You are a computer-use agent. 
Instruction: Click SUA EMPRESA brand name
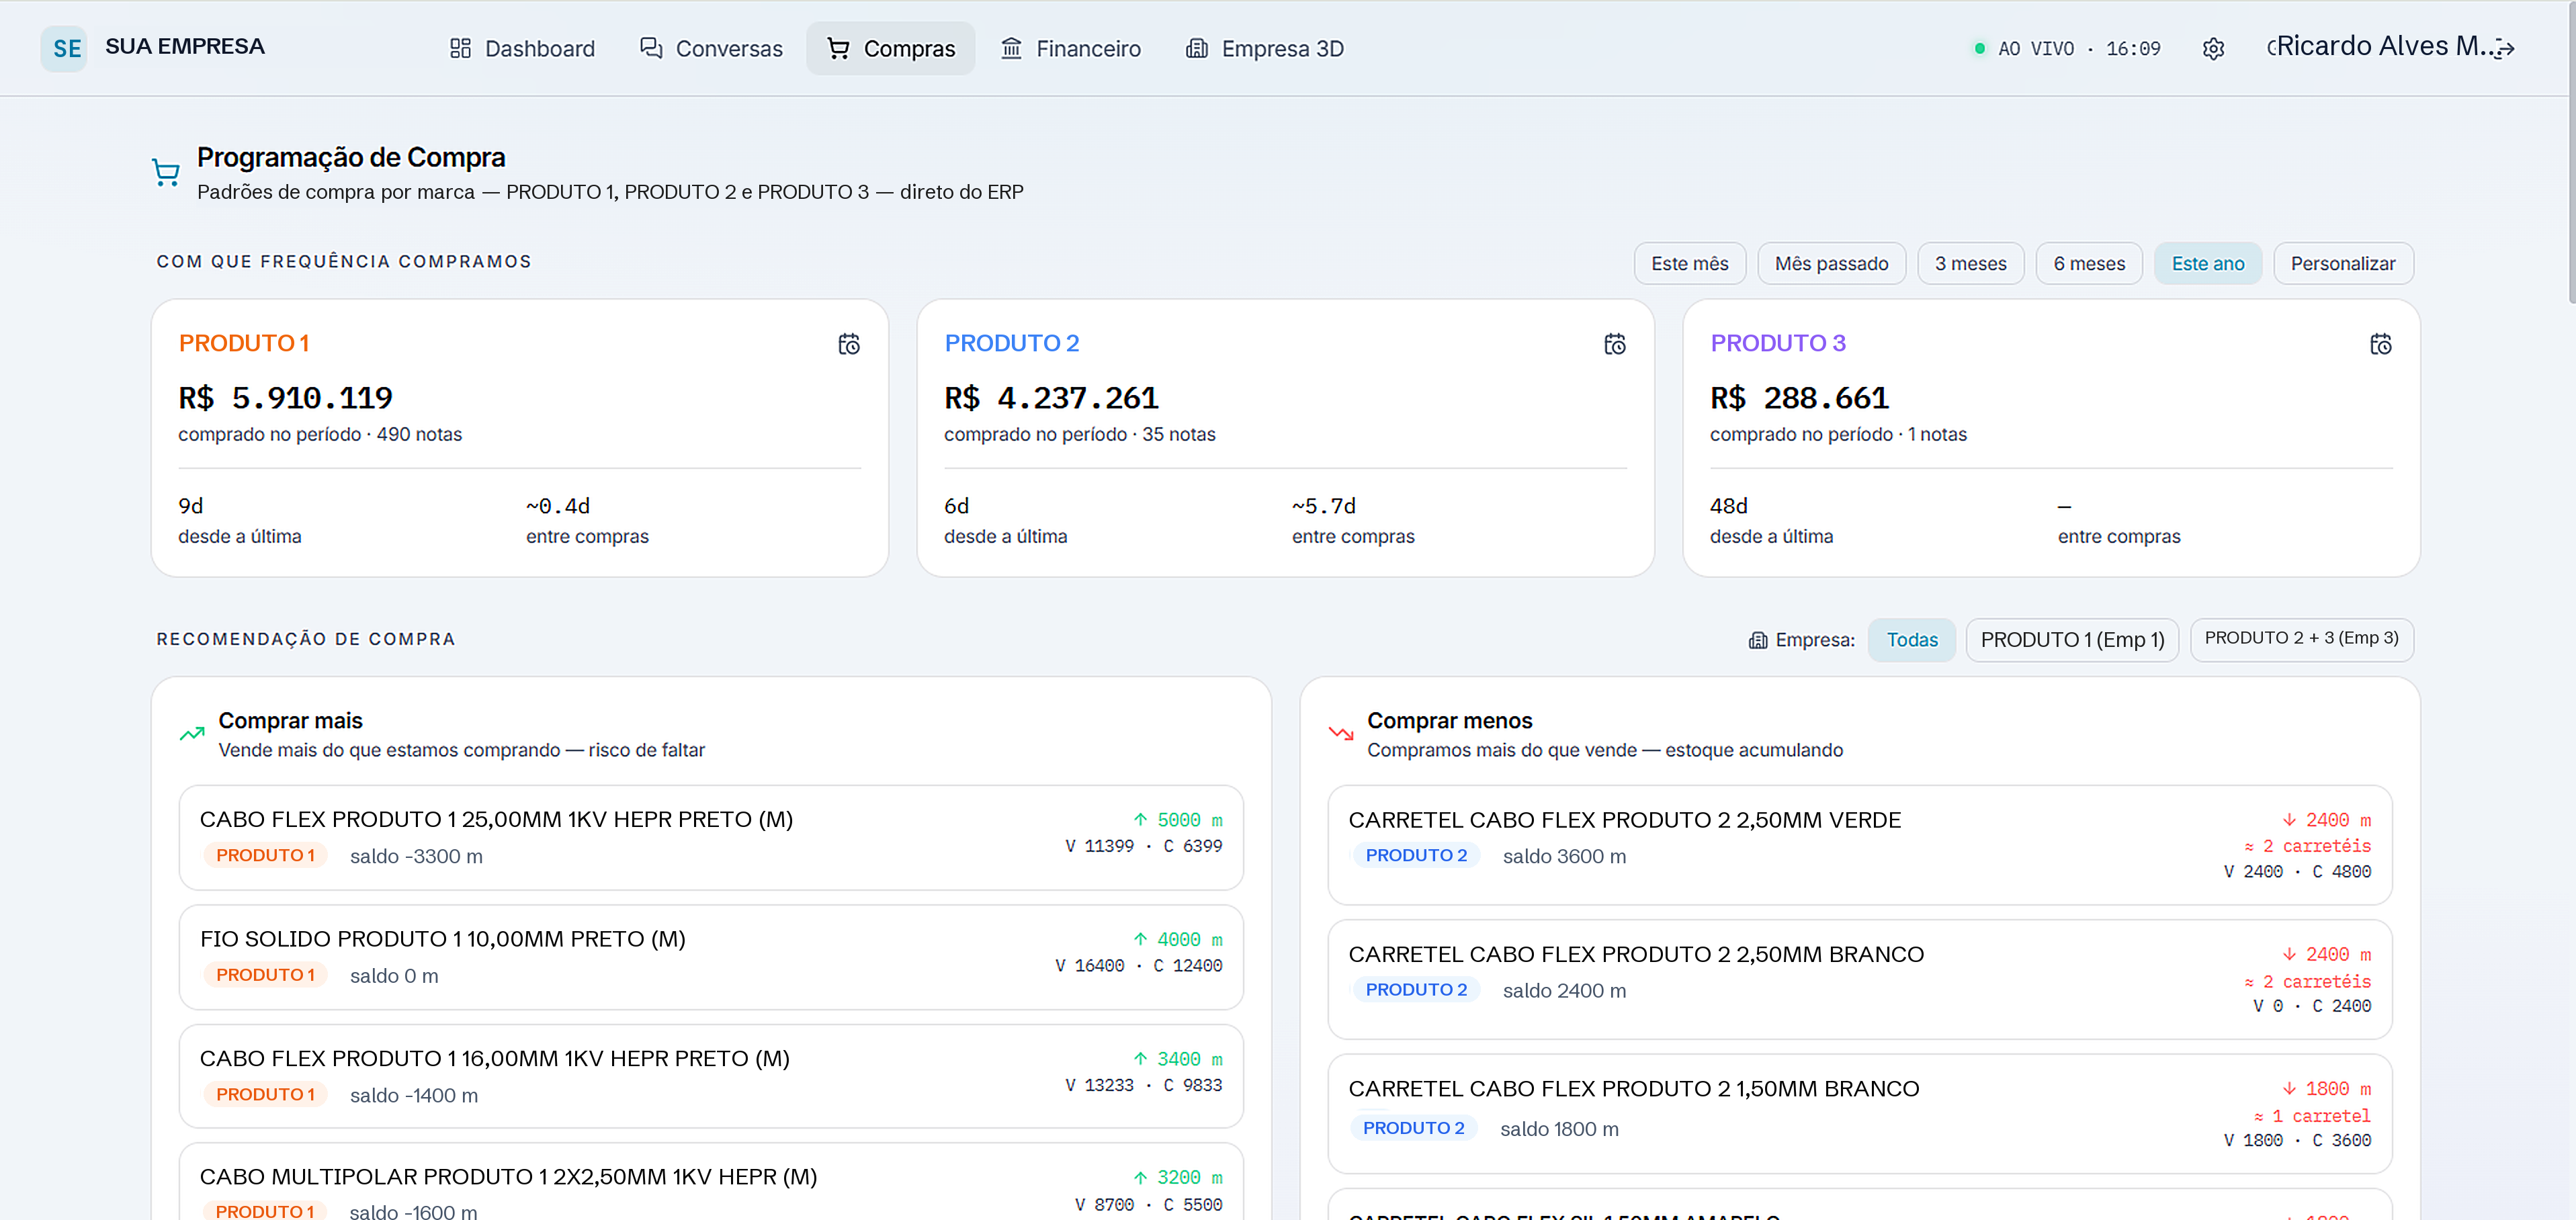pyautogui.click(x=185, y=47)
